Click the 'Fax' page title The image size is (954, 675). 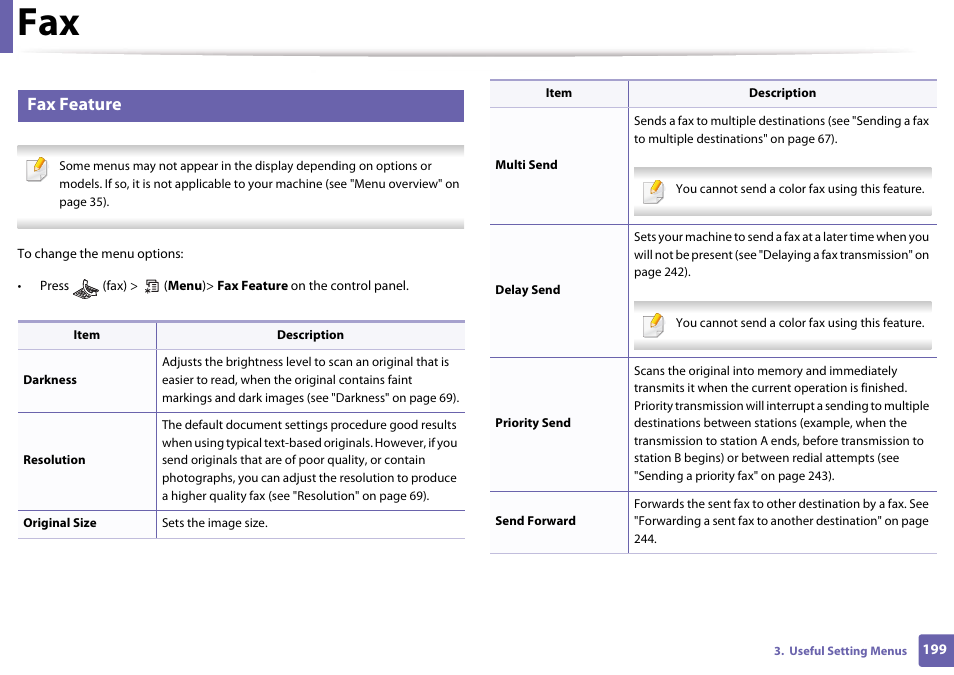(x=48, y=23)
